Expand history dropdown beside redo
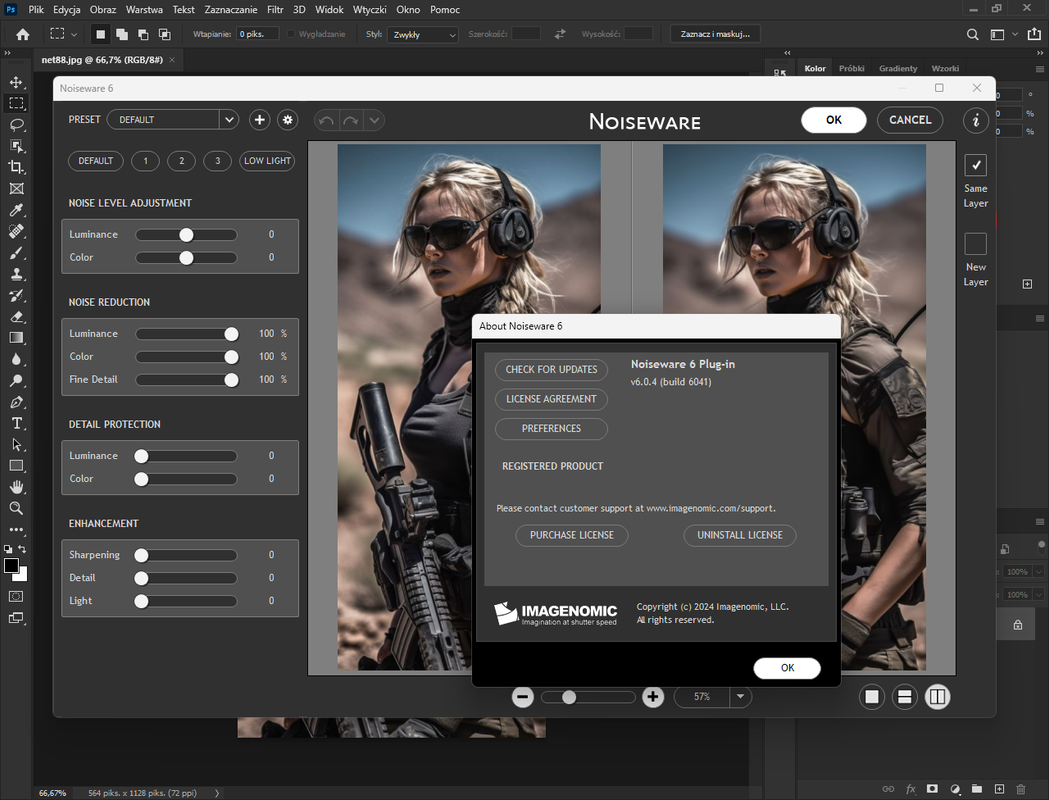Viewport: 1049px width, 800px height. coord(375,120)
